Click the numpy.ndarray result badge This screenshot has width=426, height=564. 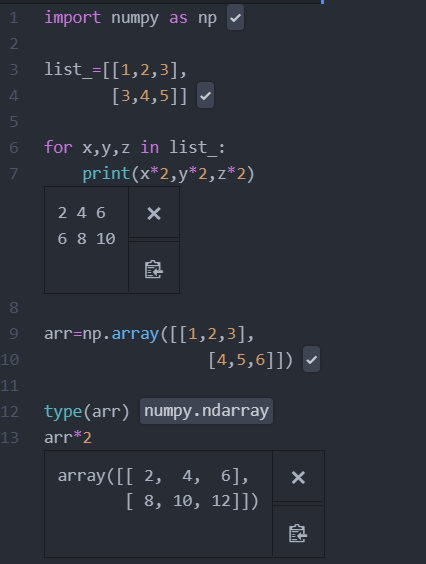click(207, 411)
